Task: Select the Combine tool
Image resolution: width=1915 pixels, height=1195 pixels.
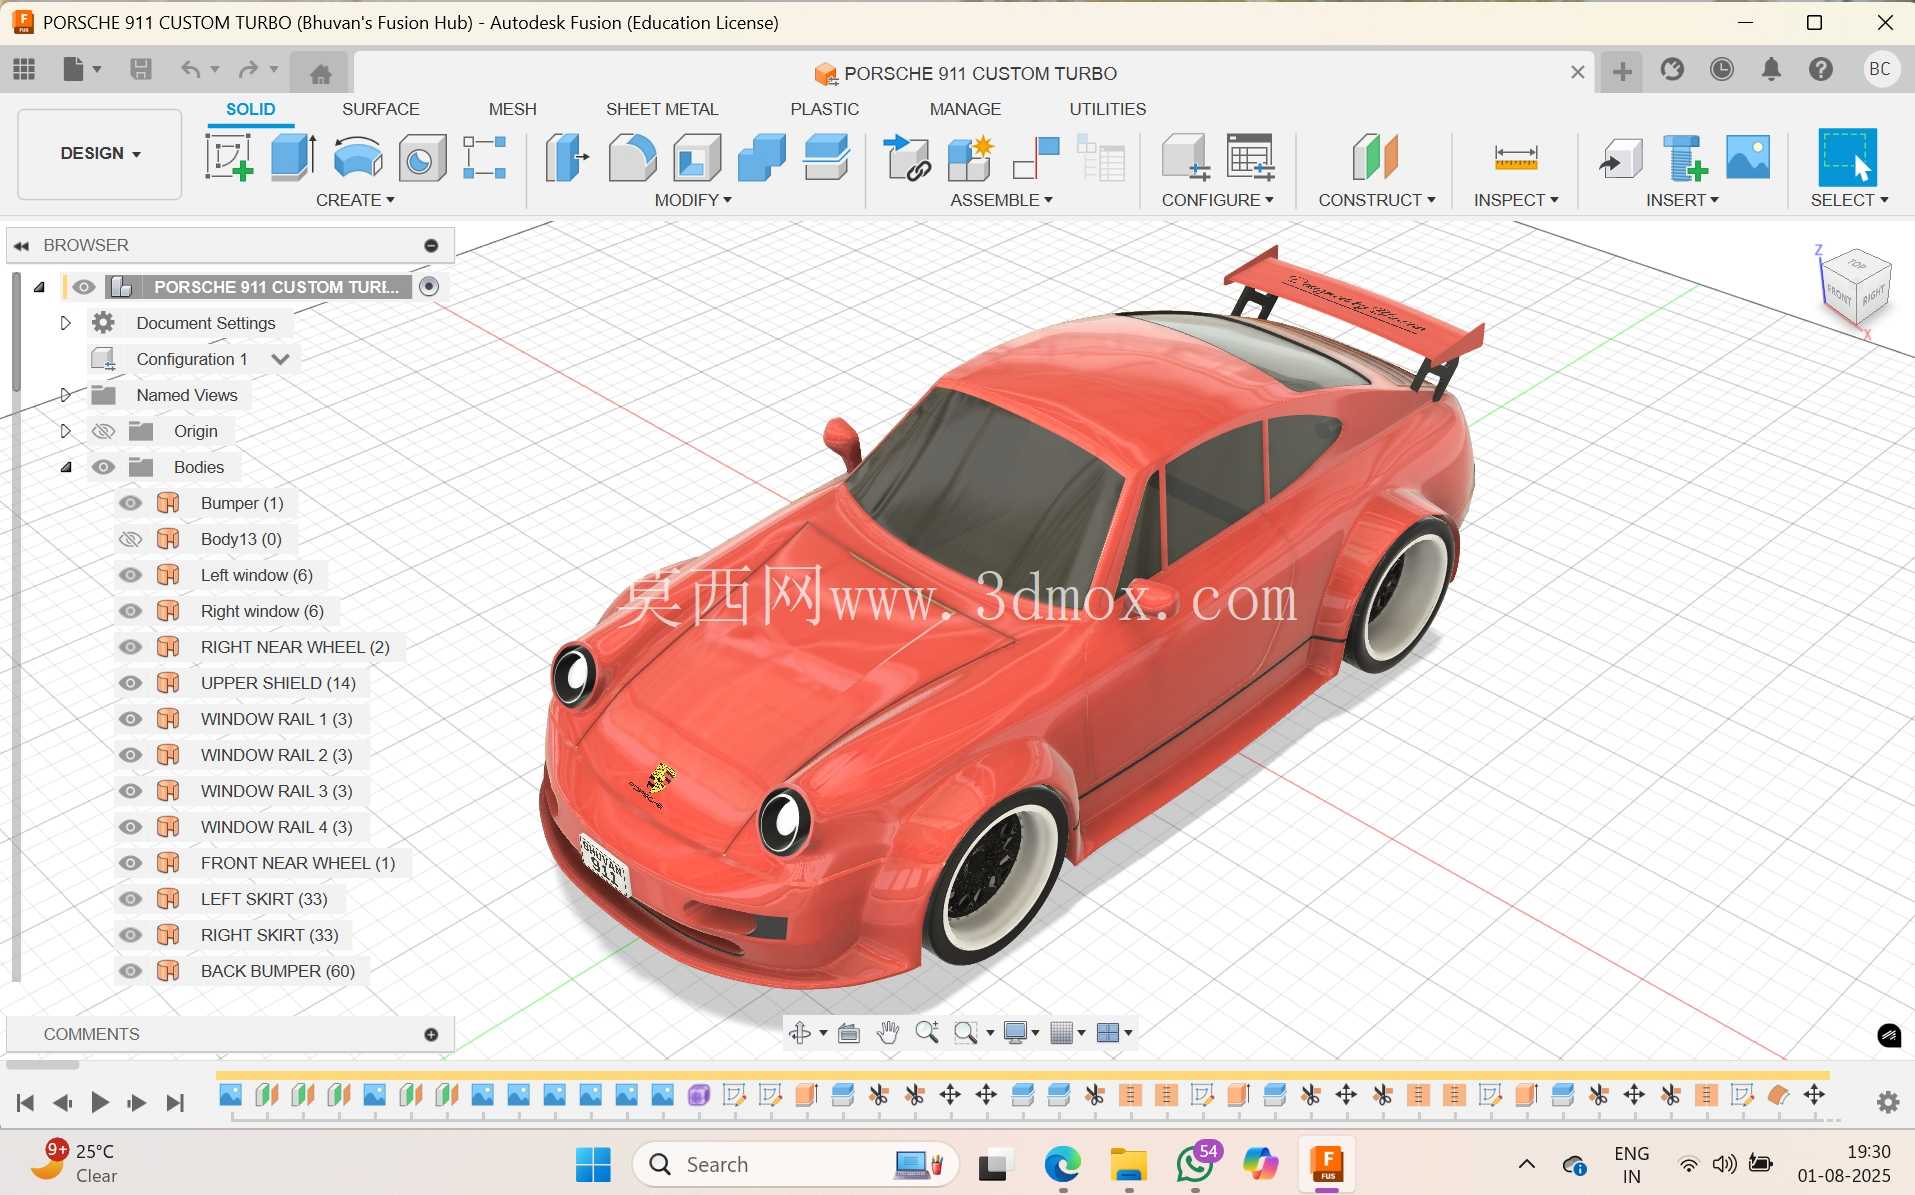Action: (x=761, y=158)
